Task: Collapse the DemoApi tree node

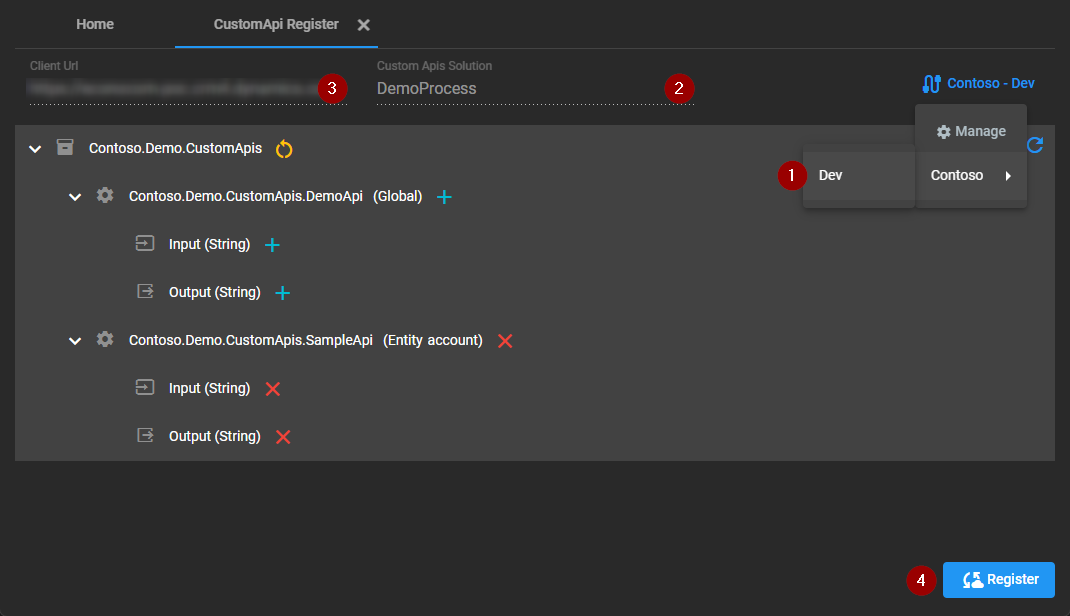Action: [75, 197]
